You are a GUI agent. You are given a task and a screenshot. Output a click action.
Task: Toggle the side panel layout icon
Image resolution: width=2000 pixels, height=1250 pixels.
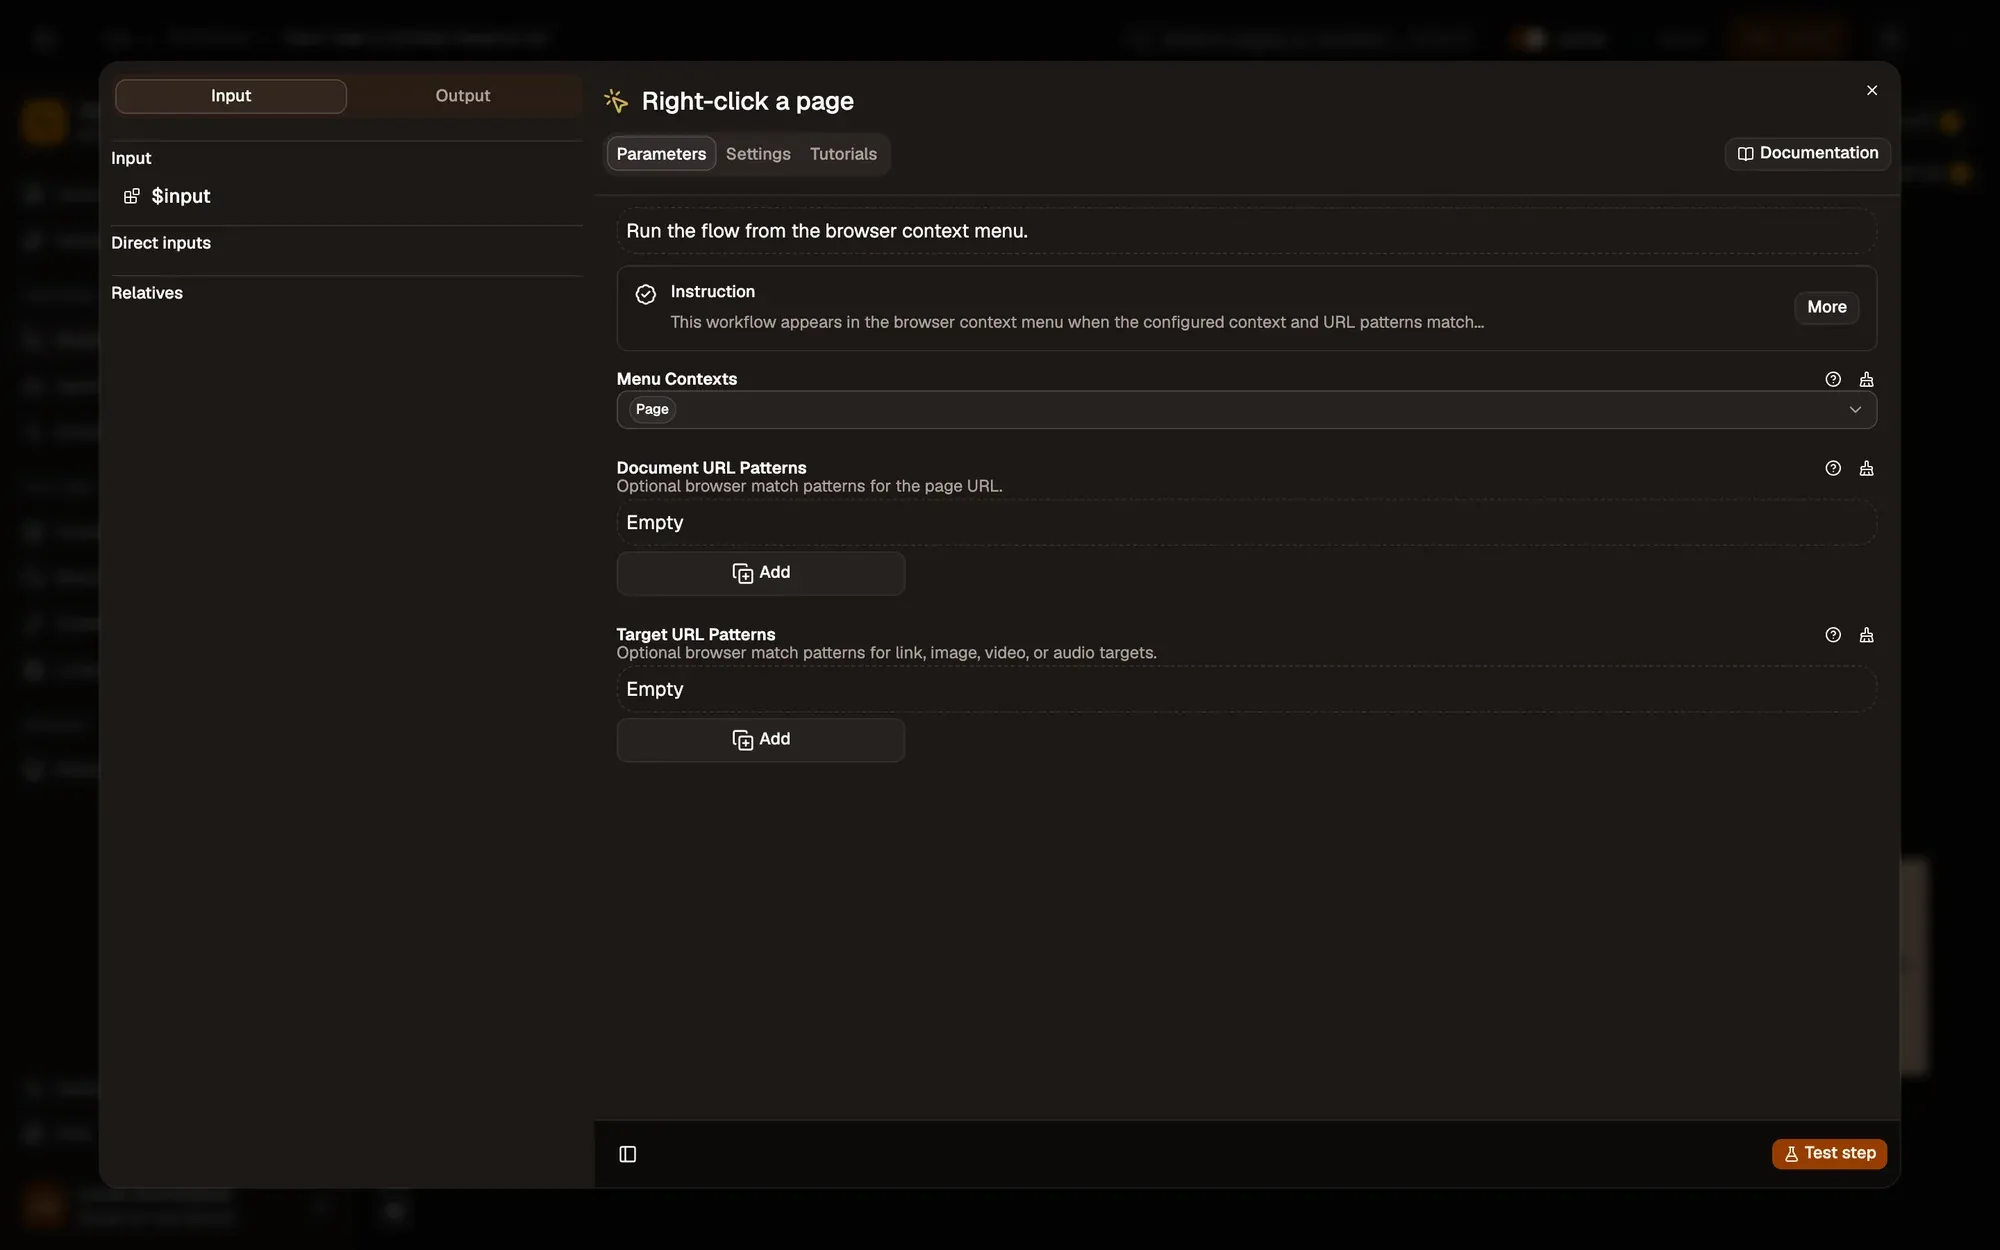628,1154
